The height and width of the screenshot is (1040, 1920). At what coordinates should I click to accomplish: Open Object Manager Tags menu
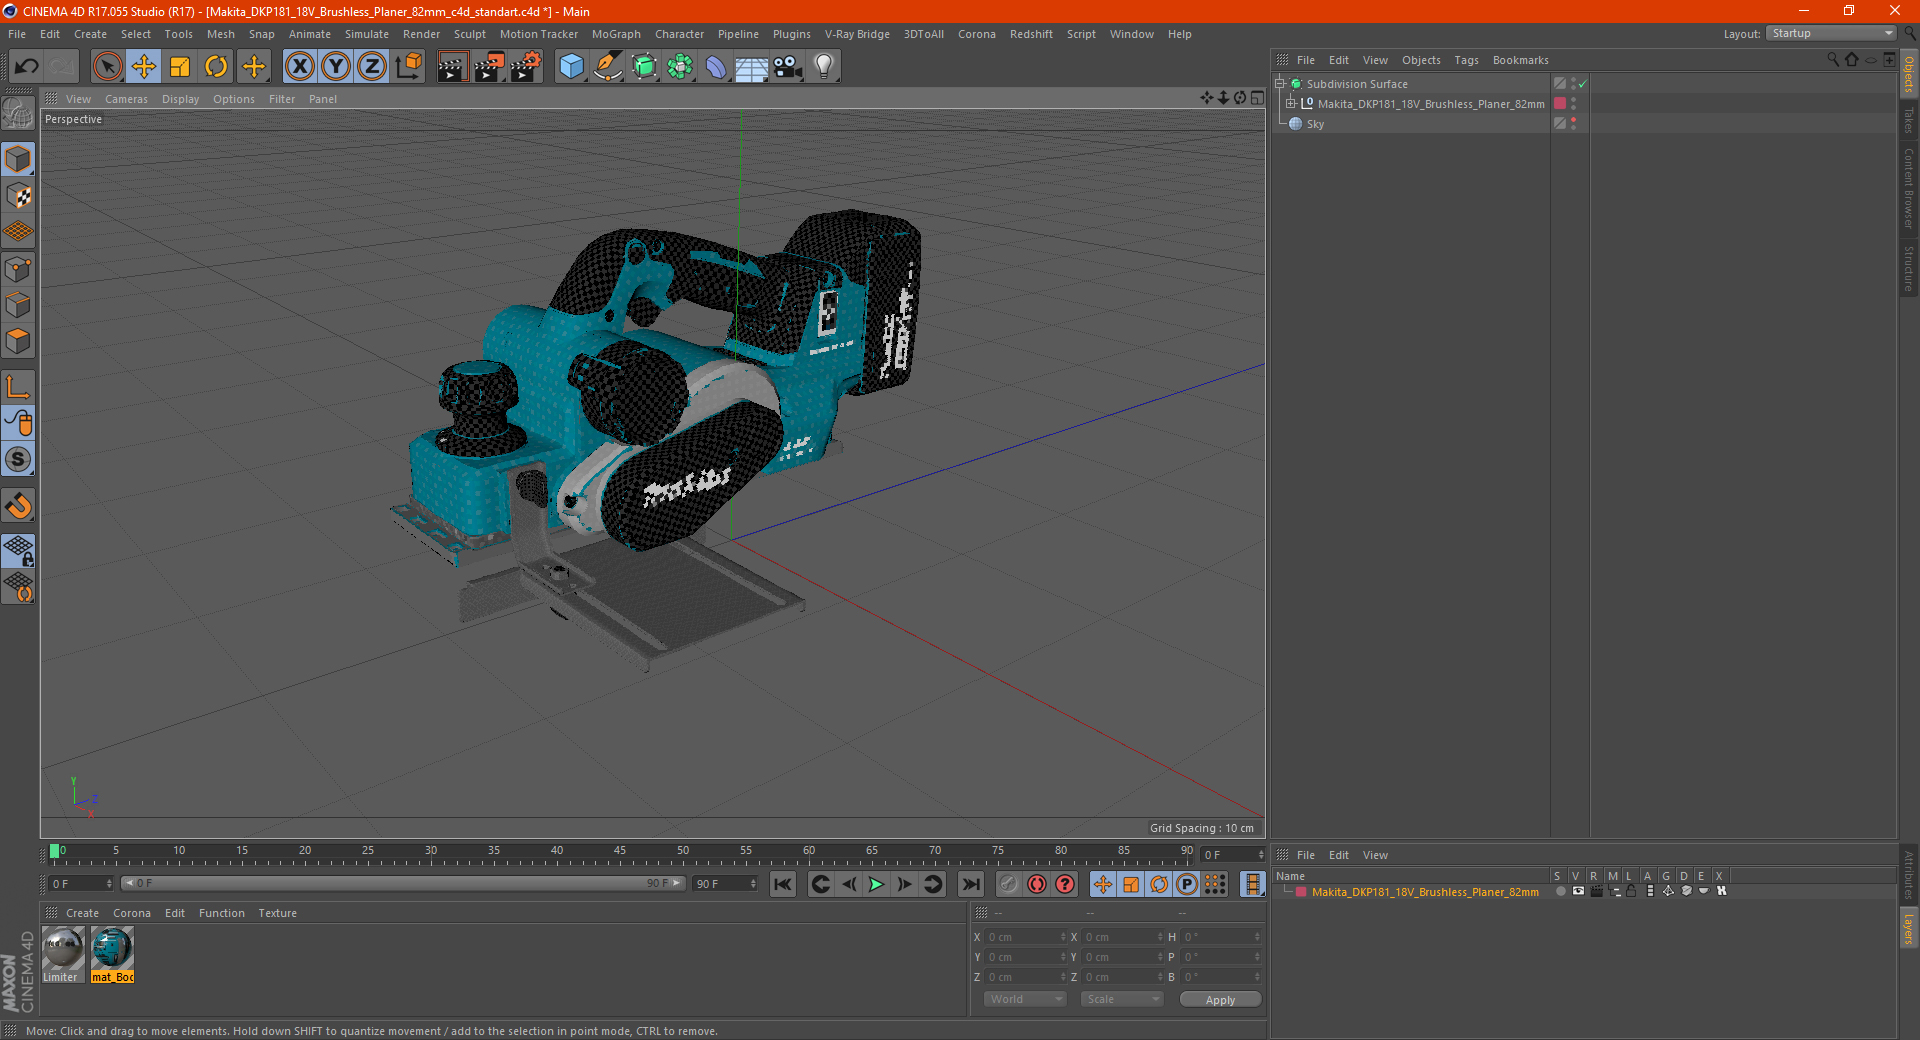point(1466,60)
